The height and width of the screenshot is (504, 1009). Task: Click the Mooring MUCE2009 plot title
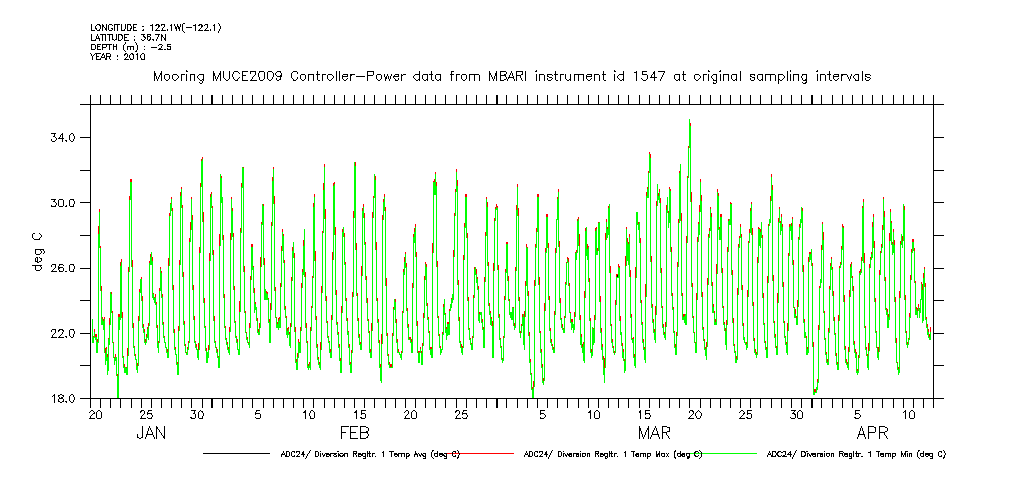(x=511, y=76)
